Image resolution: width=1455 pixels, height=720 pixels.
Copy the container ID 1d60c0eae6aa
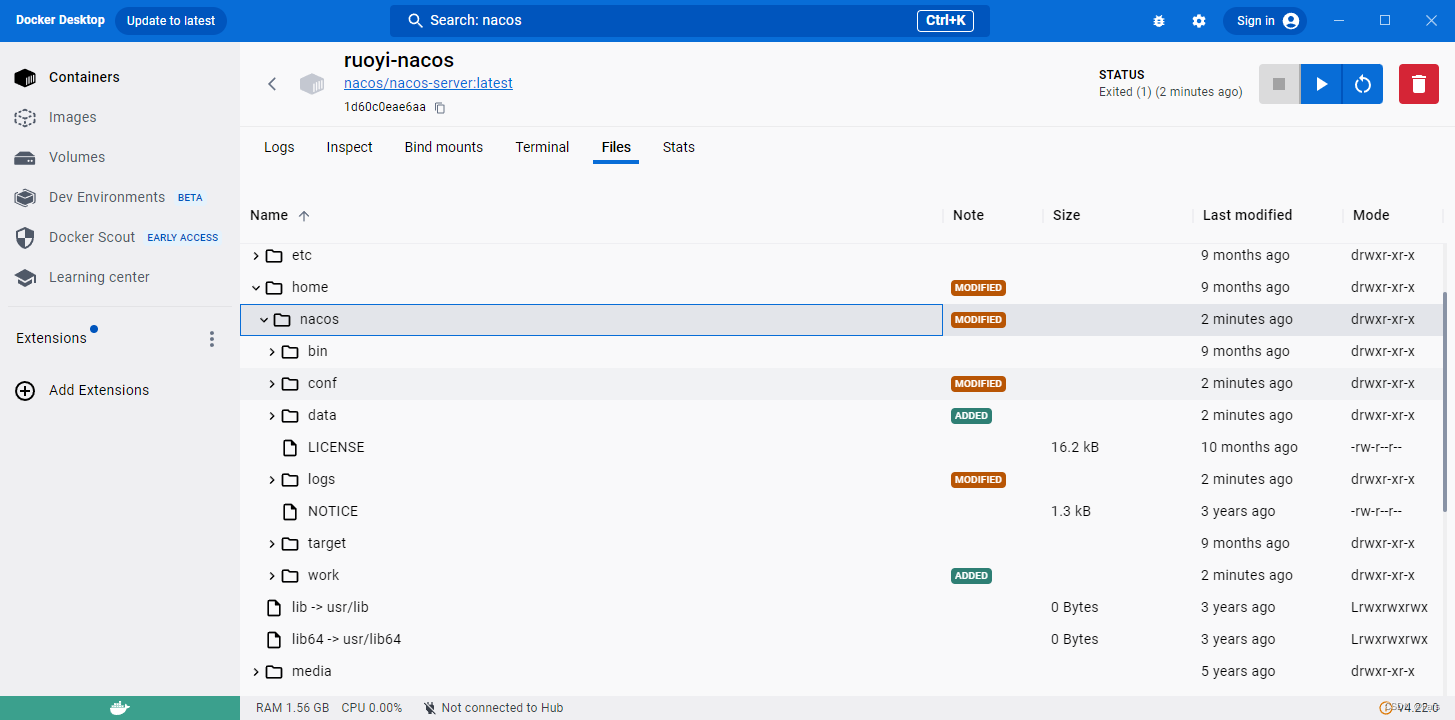[439, 107]
